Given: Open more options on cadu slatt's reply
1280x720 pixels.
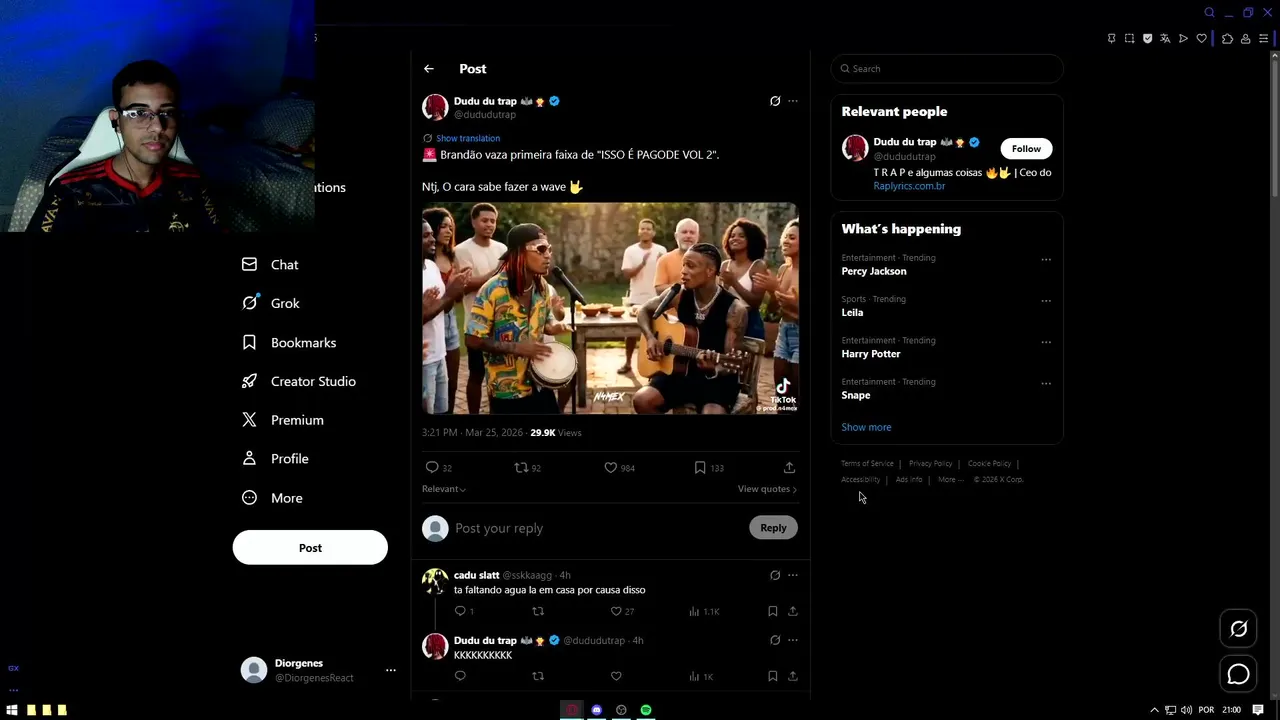Looking at the screenshot, I should tap(793, 575).
